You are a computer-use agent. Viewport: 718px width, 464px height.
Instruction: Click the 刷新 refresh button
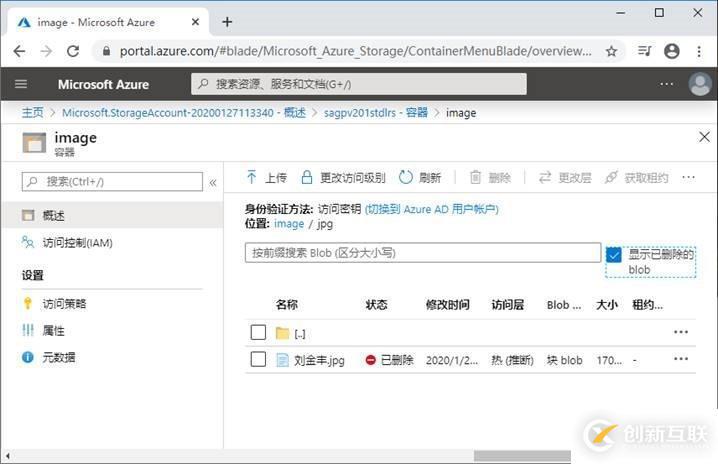click(x=420, y=177)
